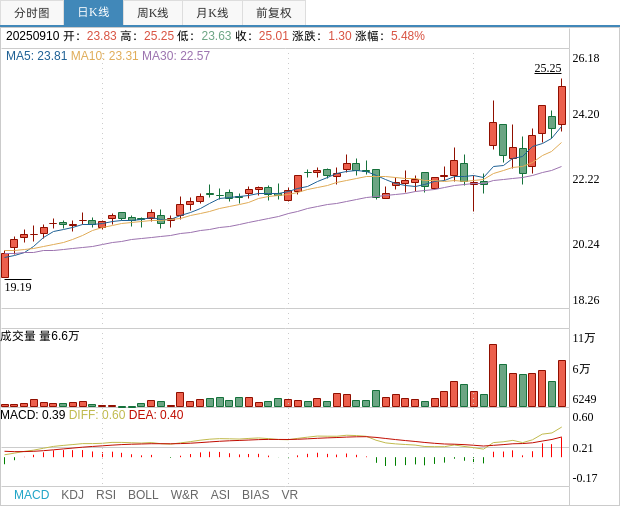This screenshot has width=620, height=506.
Task: Click the tallest red volume bar
Action: (493, 376)
